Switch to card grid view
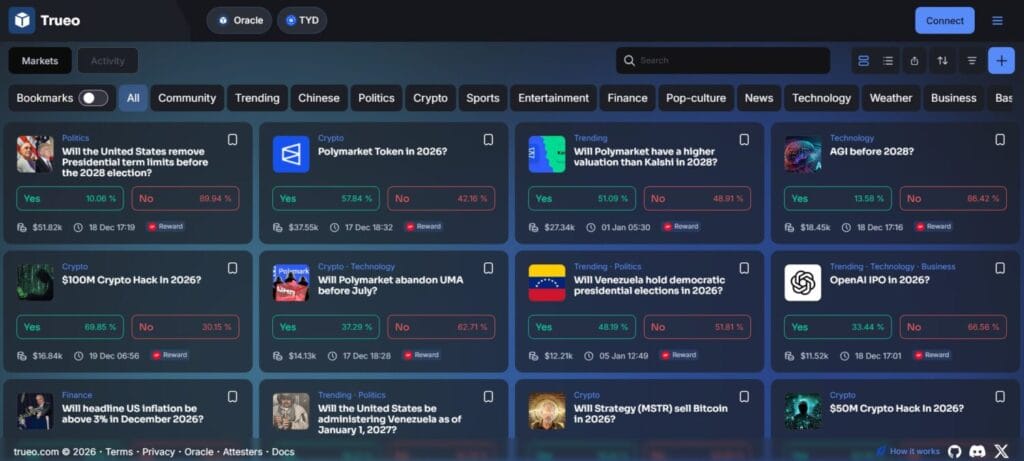This screenshot has height=461, width=1024. pos(863,61)
